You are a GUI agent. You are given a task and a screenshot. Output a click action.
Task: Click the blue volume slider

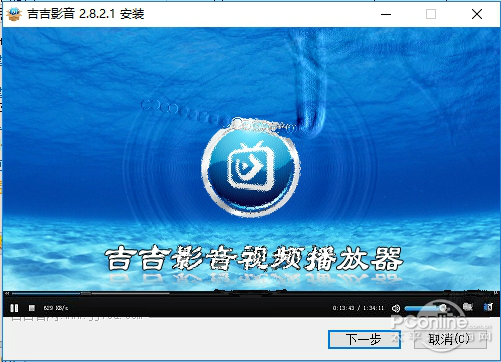(426, 308)
